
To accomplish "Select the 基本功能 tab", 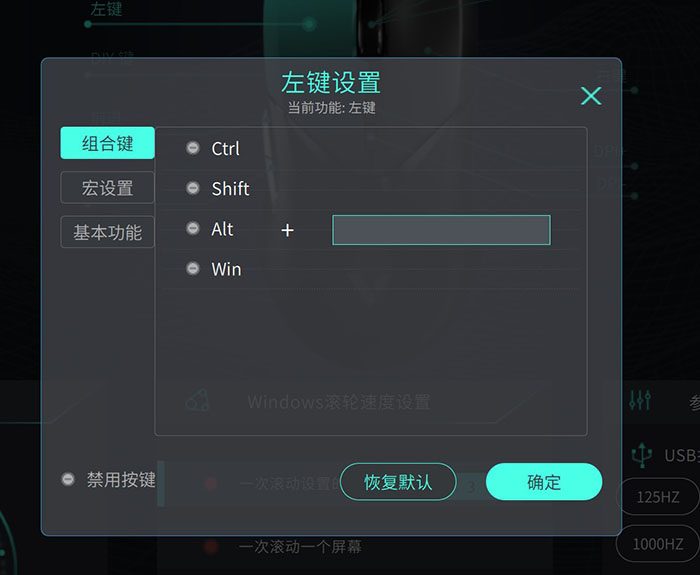I will tap(108, 233).
